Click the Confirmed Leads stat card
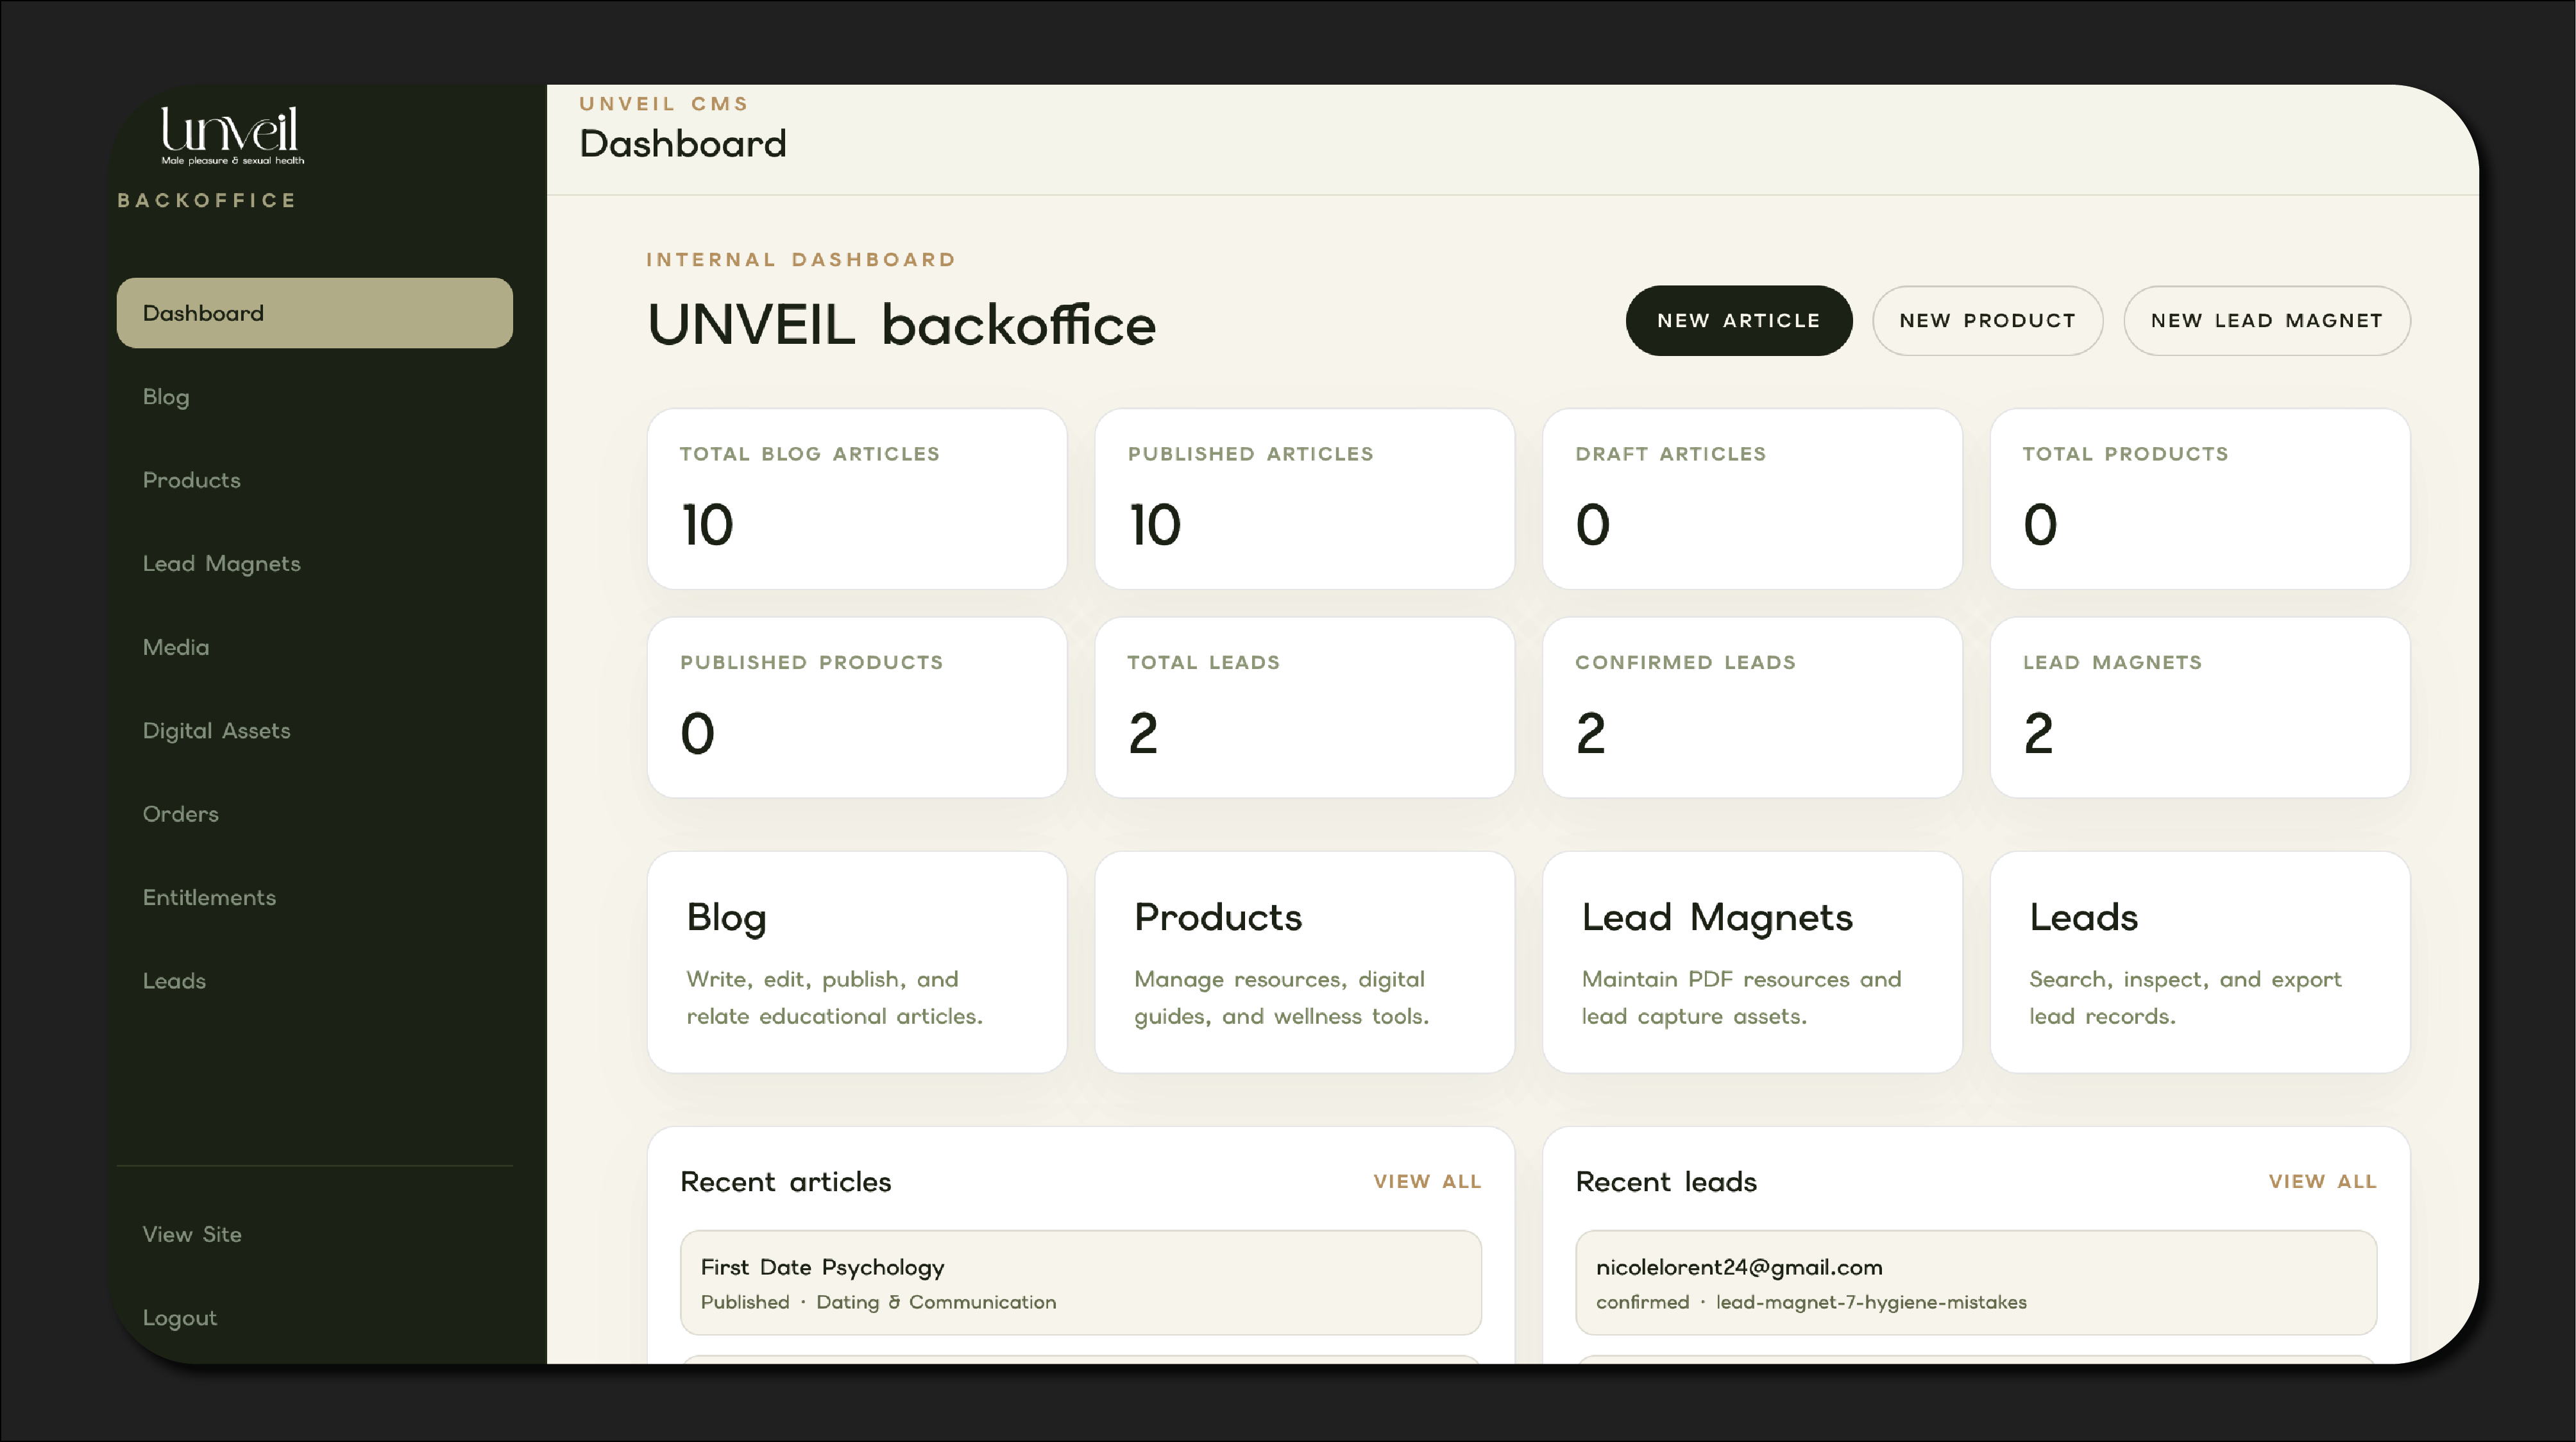2576x1442 pixels. (x=1752, y=708)
